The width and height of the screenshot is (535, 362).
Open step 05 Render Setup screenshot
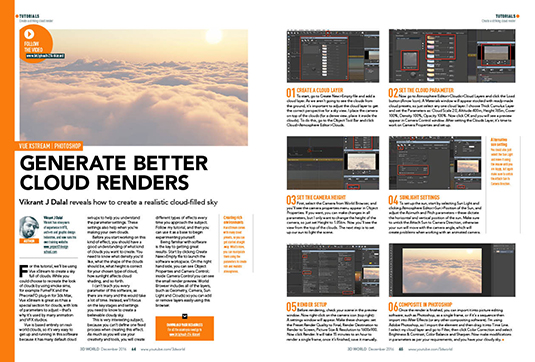tap(333, 270)
